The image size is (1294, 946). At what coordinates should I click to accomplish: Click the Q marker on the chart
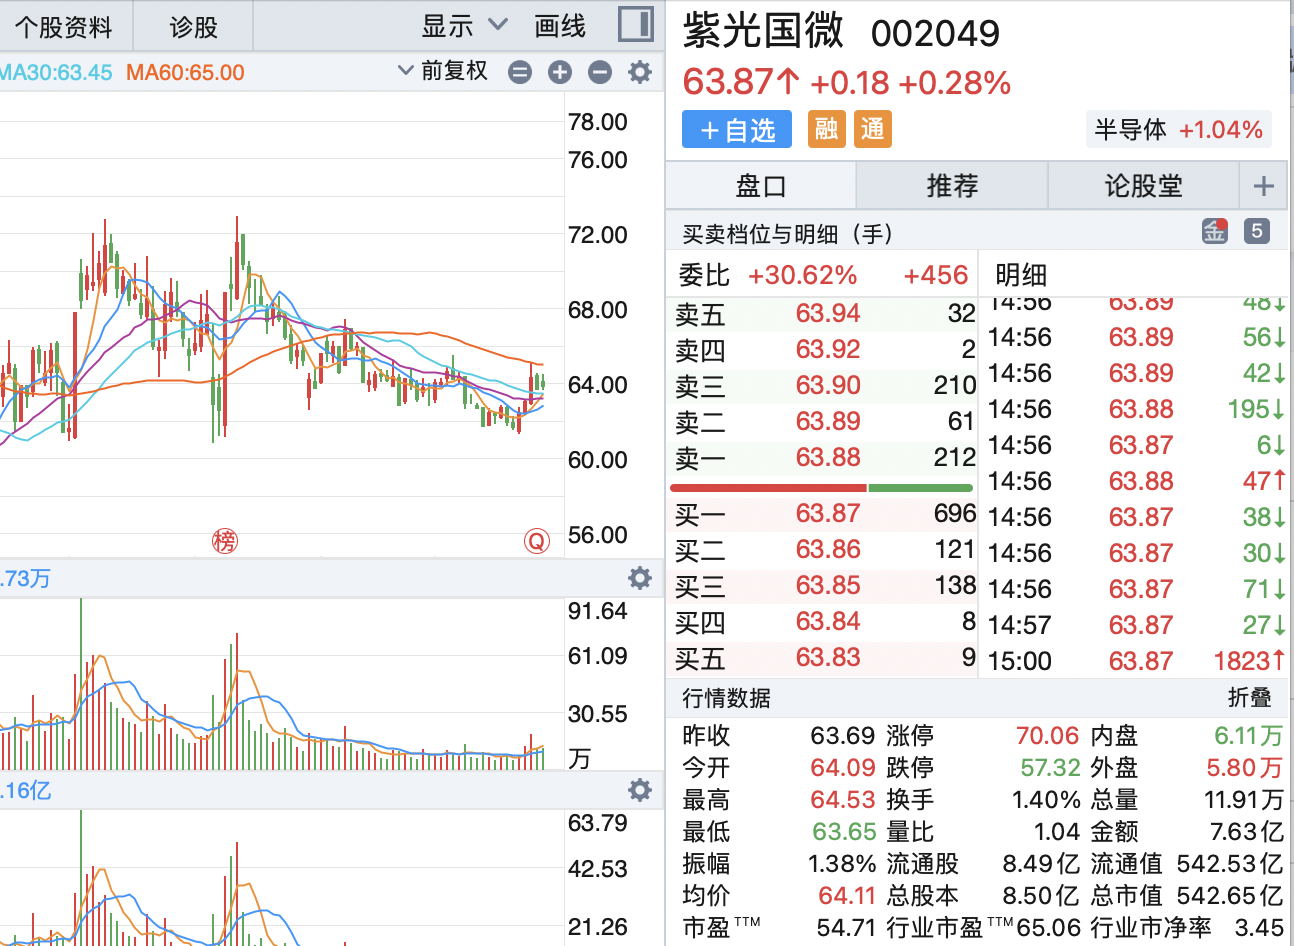tap(537, 541)
